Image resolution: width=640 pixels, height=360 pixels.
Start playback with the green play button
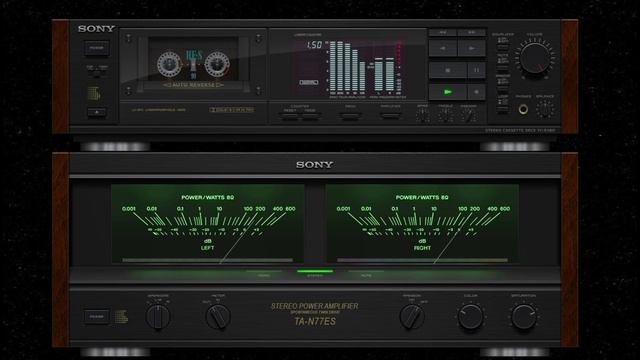point(447,92)
